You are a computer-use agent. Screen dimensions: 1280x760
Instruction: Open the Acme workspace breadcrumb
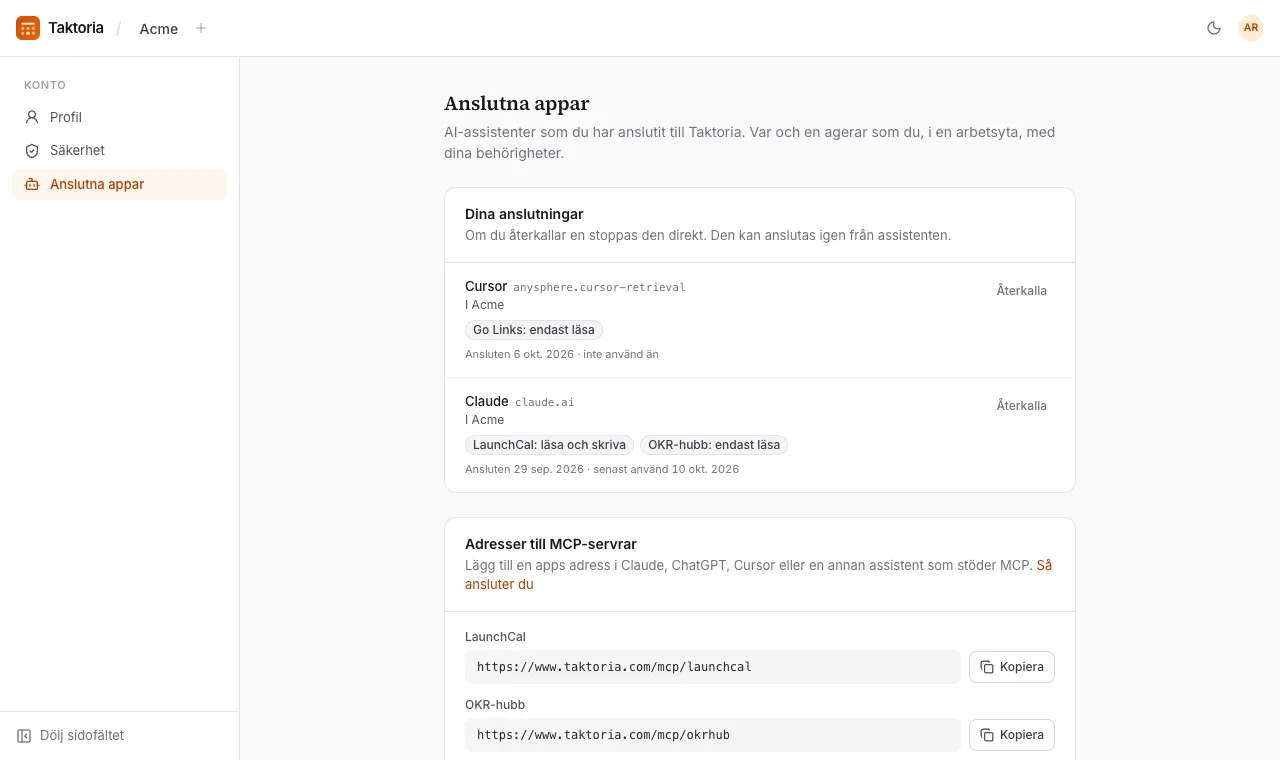pos(159,28)
